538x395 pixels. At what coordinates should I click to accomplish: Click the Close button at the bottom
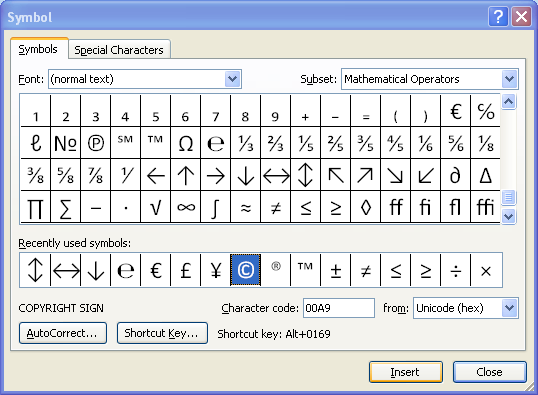490,372
